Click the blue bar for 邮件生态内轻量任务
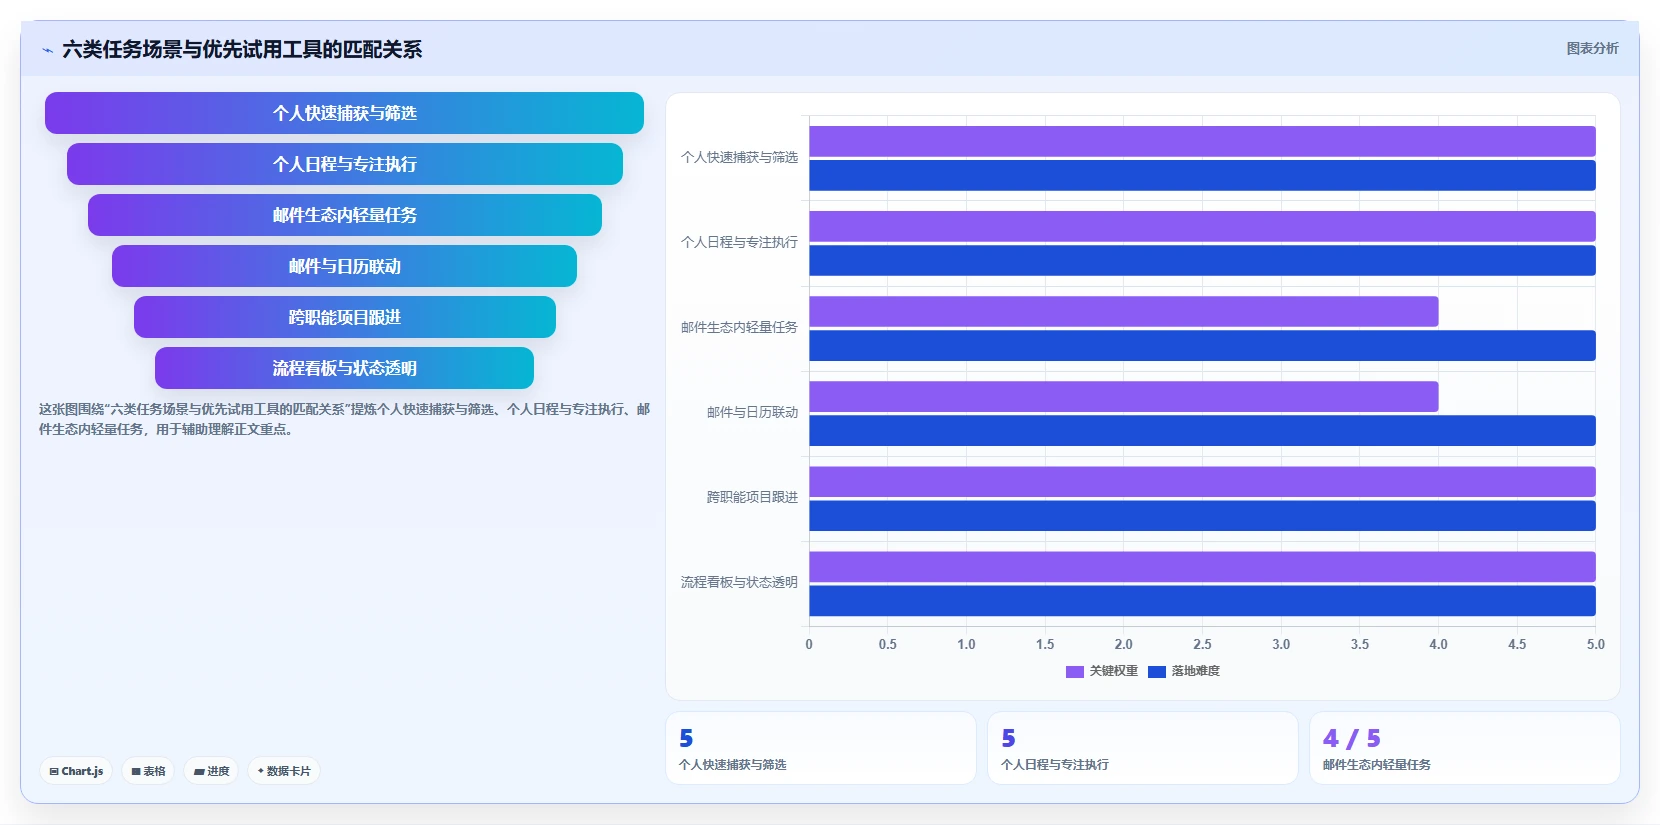Screen dimensions: 1660x825 [x=1202, y=345]
